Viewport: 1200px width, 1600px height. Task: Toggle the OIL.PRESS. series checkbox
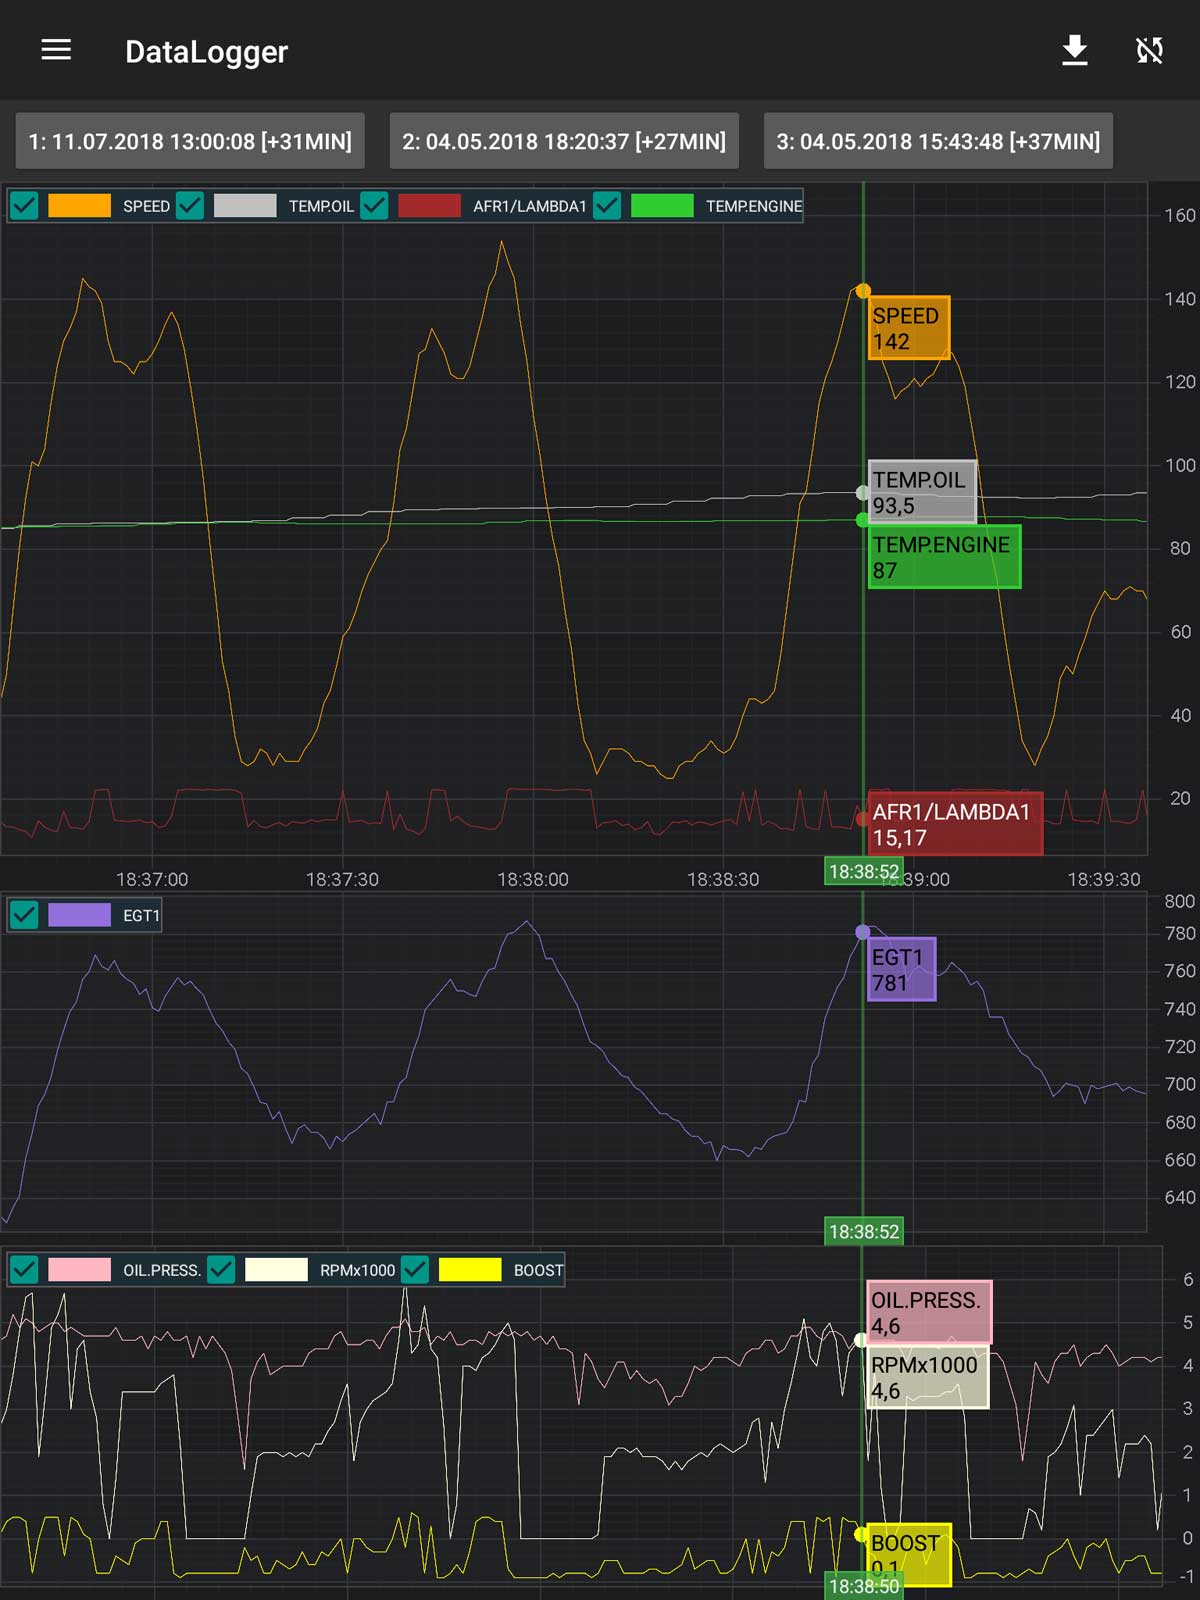click(24, 1270)
